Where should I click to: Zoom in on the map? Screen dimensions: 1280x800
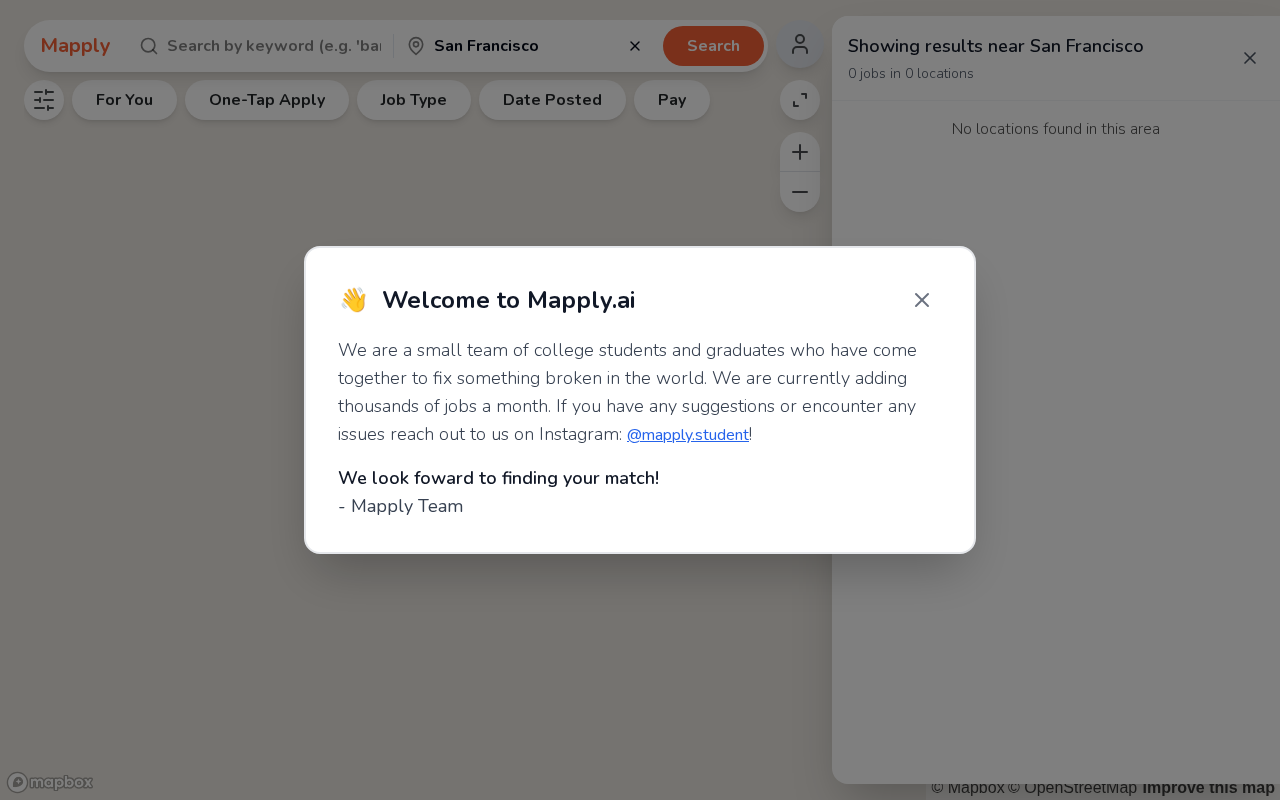pos(800,152)
